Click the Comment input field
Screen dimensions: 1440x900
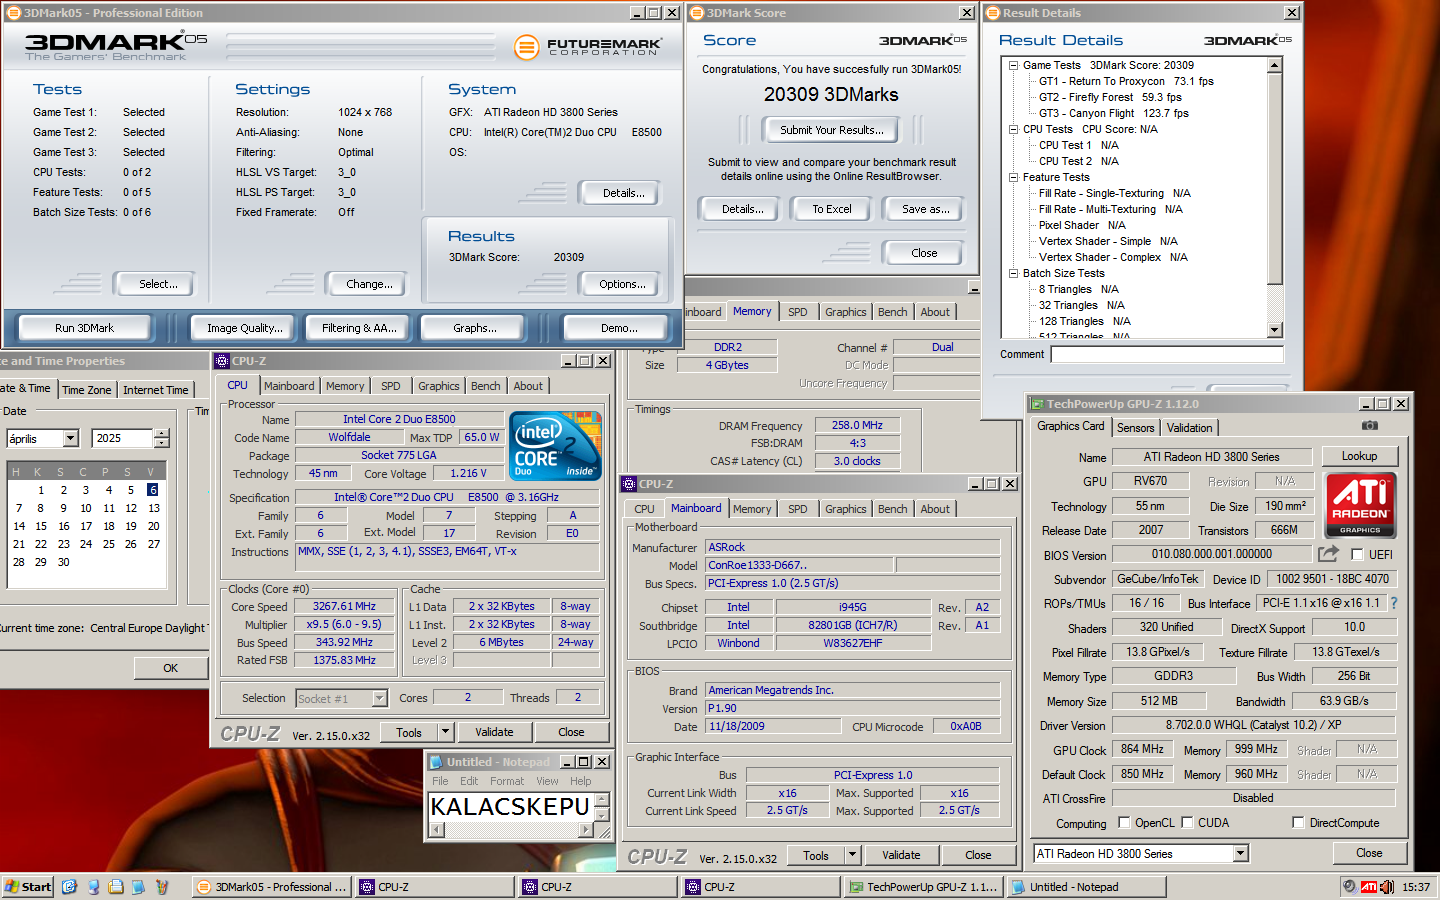pyautogui.click(x=1166, y=354)
